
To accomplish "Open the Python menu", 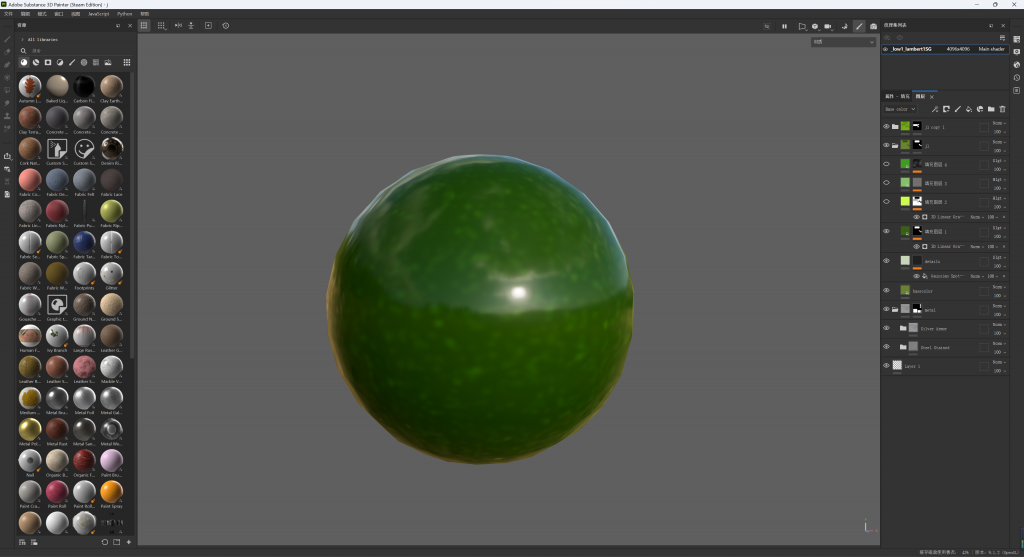I will click(124, 14).
